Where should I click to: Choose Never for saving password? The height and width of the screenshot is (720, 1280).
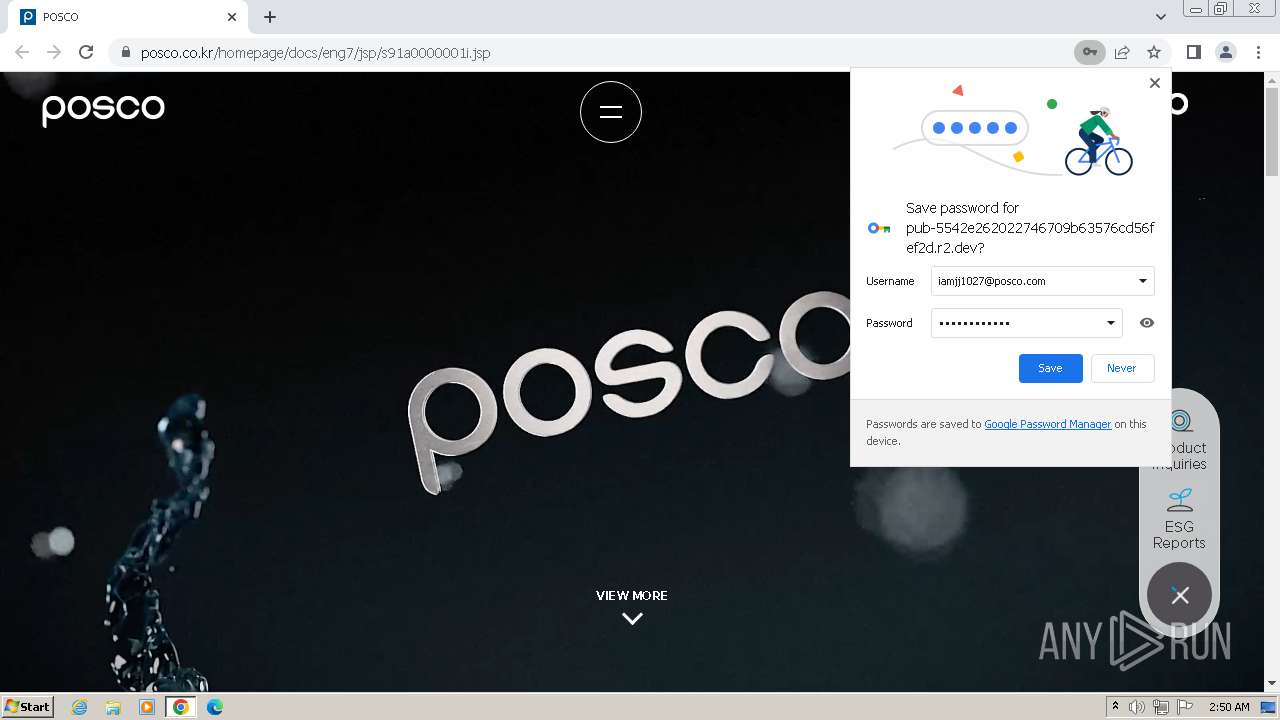(x=1122, y=368)
